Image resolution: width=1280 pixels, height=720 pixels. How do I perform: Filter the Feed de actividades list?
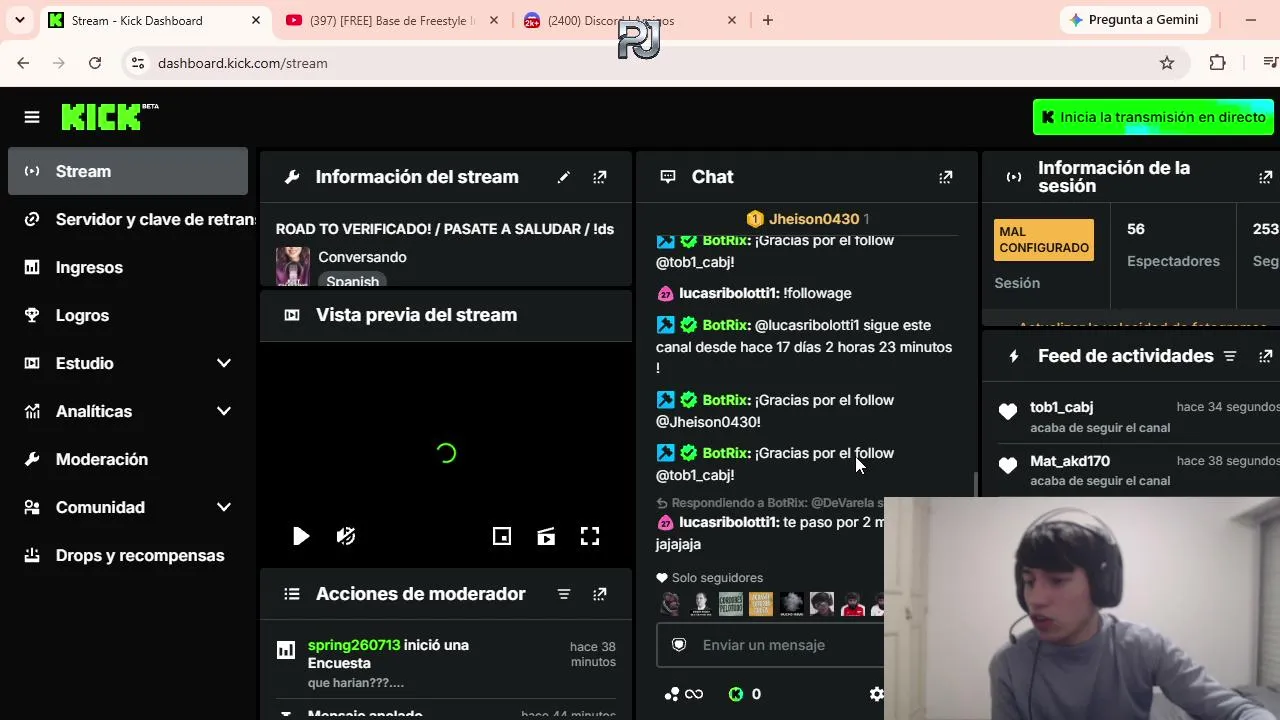click(1230, 356)
